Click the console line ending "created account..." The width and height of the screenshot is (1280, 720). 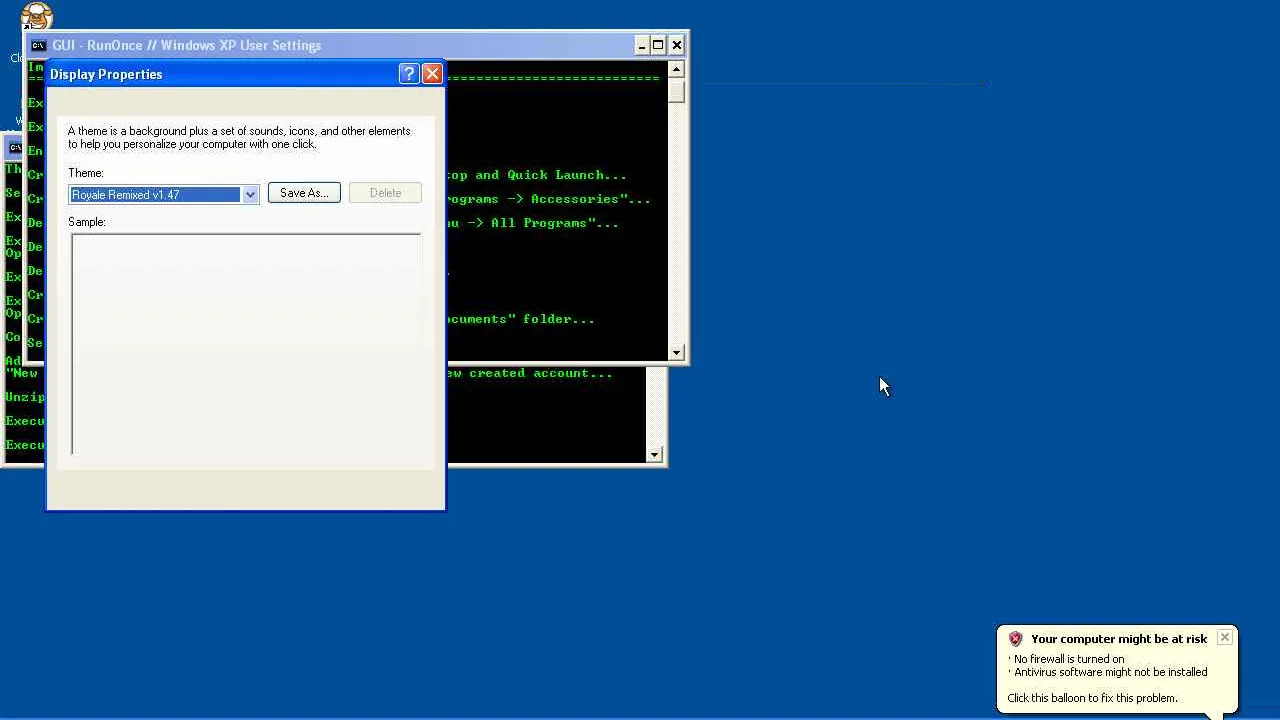click(x=530, y=373)
